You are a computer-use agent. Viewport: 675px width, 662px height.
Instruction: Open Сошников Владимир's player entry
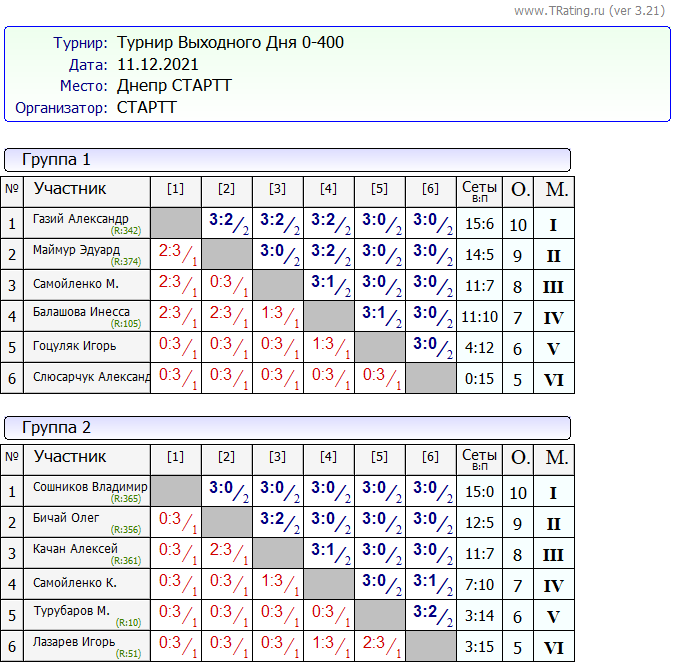(x=90, y=487)
